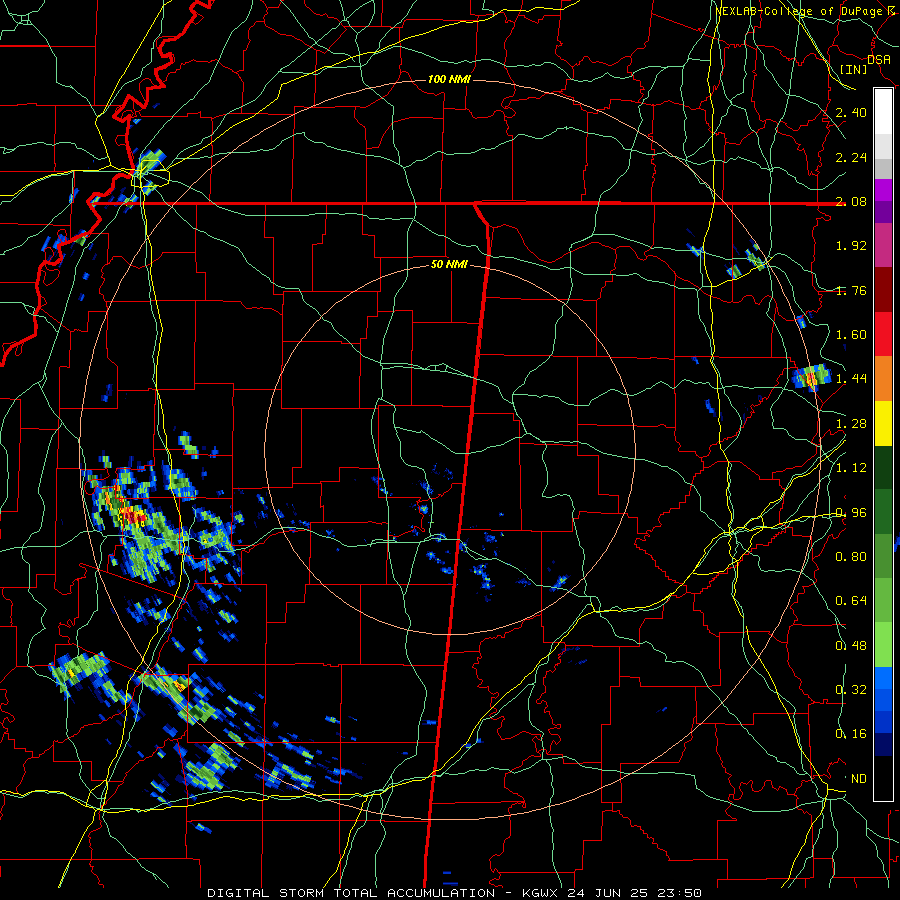Click the [IN] units label
The width and height of the screenshot is (900, 900).
pyautogui.click(x=853, y=69)
